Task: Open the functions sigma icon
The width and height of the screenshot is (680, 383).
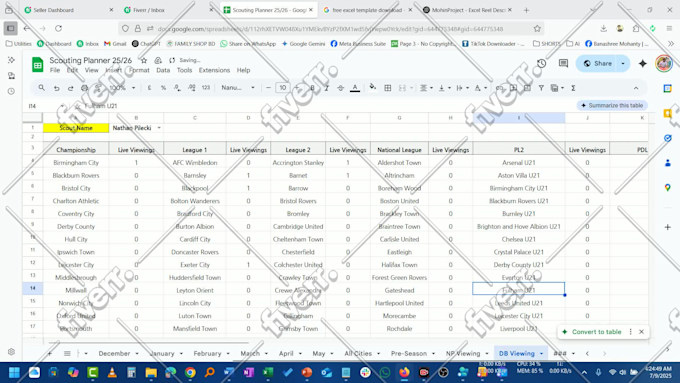Action: pos(573,88)
